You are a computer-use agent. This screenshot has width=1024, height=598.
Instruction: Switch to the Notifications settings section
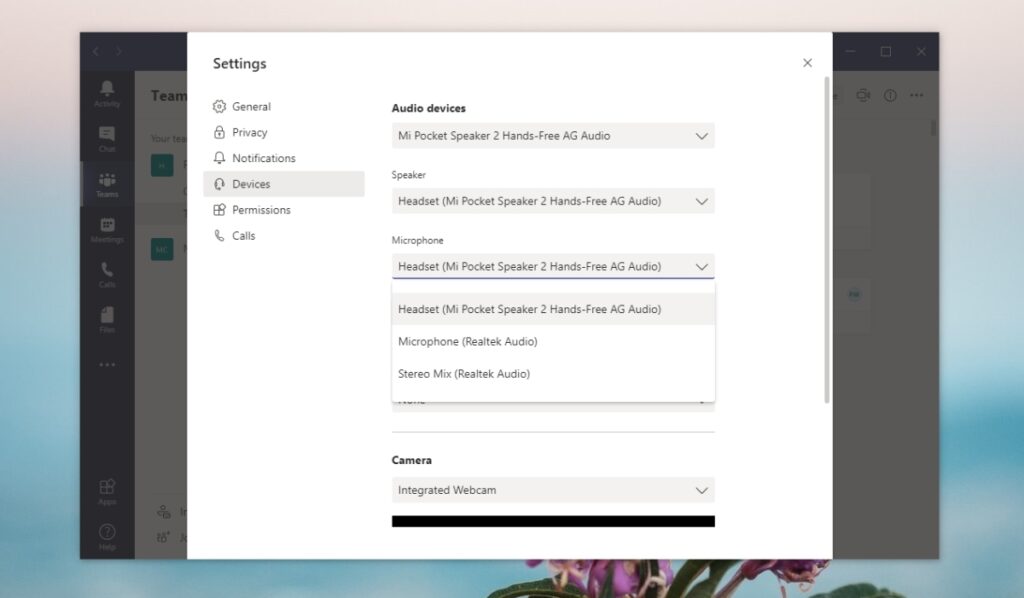(263, 158)
